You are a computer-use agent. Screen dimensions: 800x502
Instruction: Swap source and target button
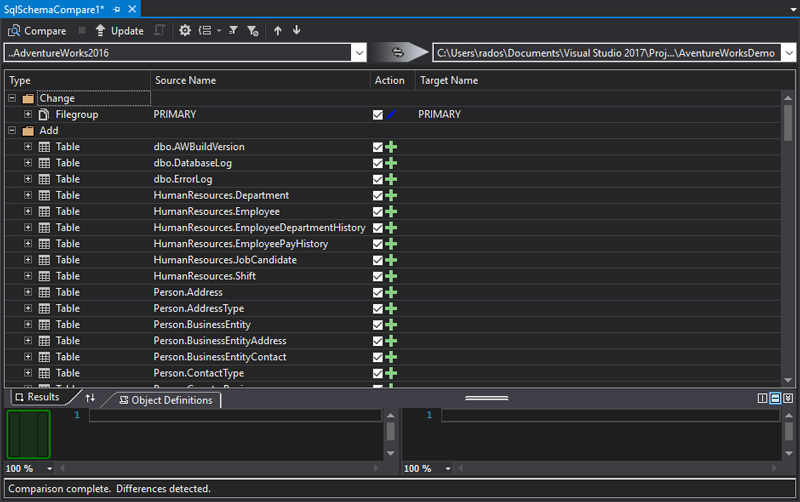tap(397, 52)
